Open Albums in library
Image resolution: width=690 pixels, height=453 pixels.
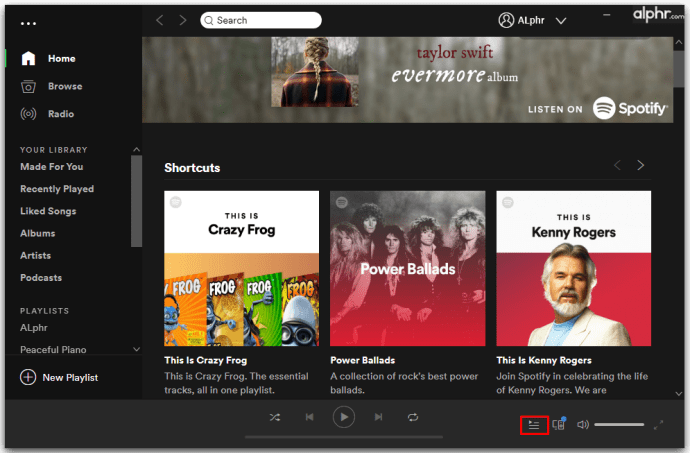(37, 233)
